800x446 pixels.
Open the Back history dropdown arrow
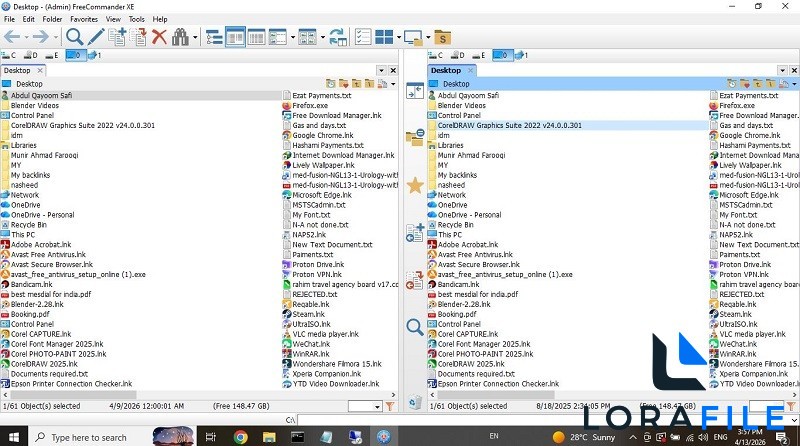pyautogui.click(x=27, y=37)
